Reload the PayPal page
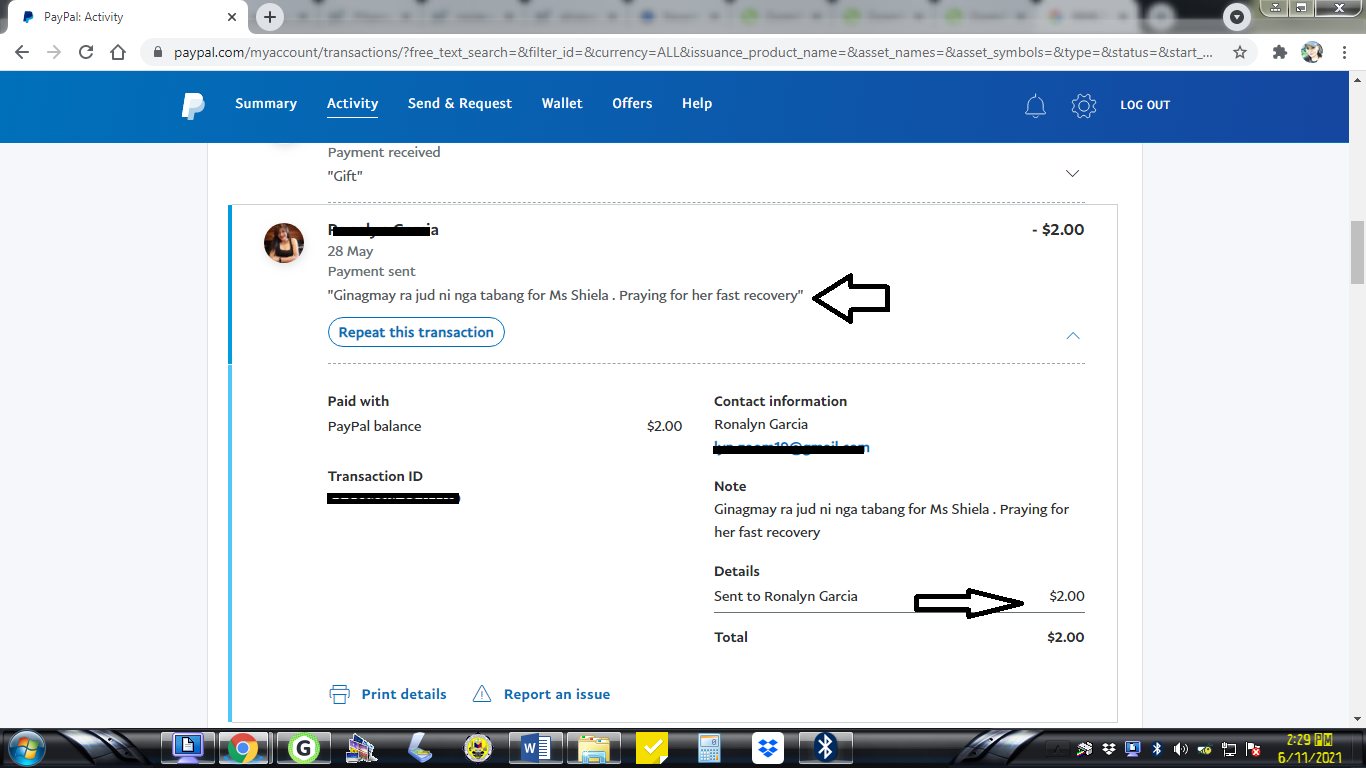This screenshot has height=768, width=1366. 86,52
